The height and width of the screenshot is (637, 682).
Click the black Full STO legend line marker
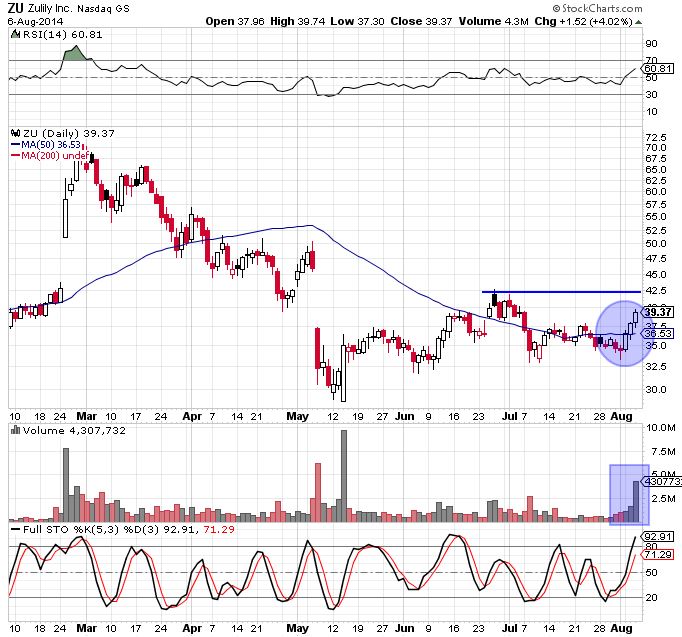click(15, 529)
